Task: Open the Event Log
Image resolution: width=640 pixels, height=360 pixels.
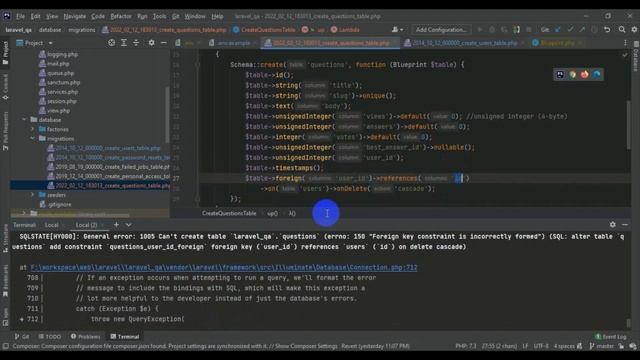Action: click(610, 337)
